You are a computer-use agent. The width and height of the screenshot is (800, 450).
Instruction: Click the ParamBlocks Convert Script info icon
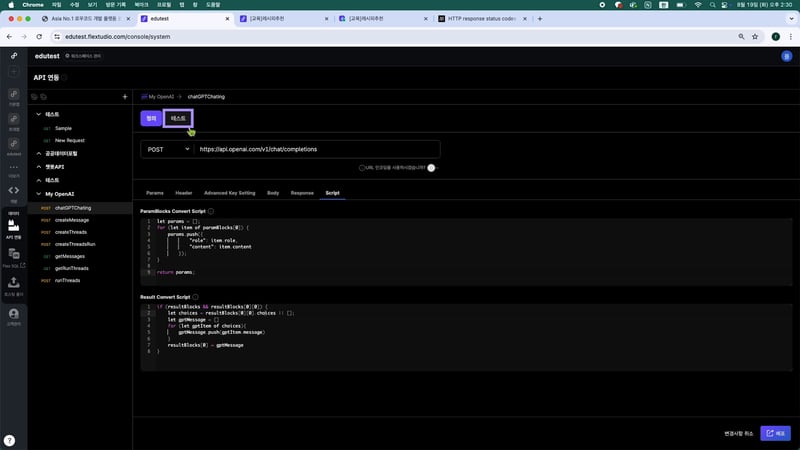click(211, 211)
